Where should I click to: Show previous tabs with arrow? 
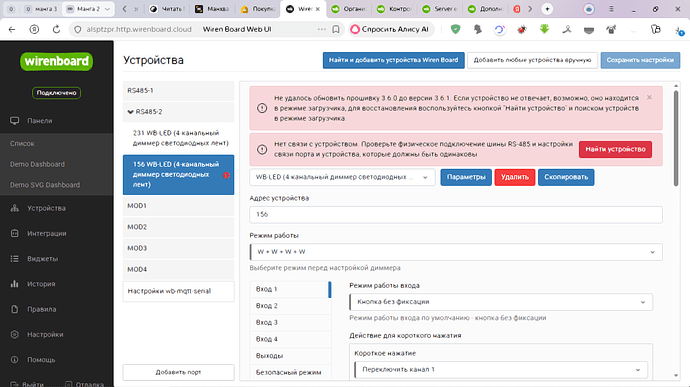(x=125, y=9)
